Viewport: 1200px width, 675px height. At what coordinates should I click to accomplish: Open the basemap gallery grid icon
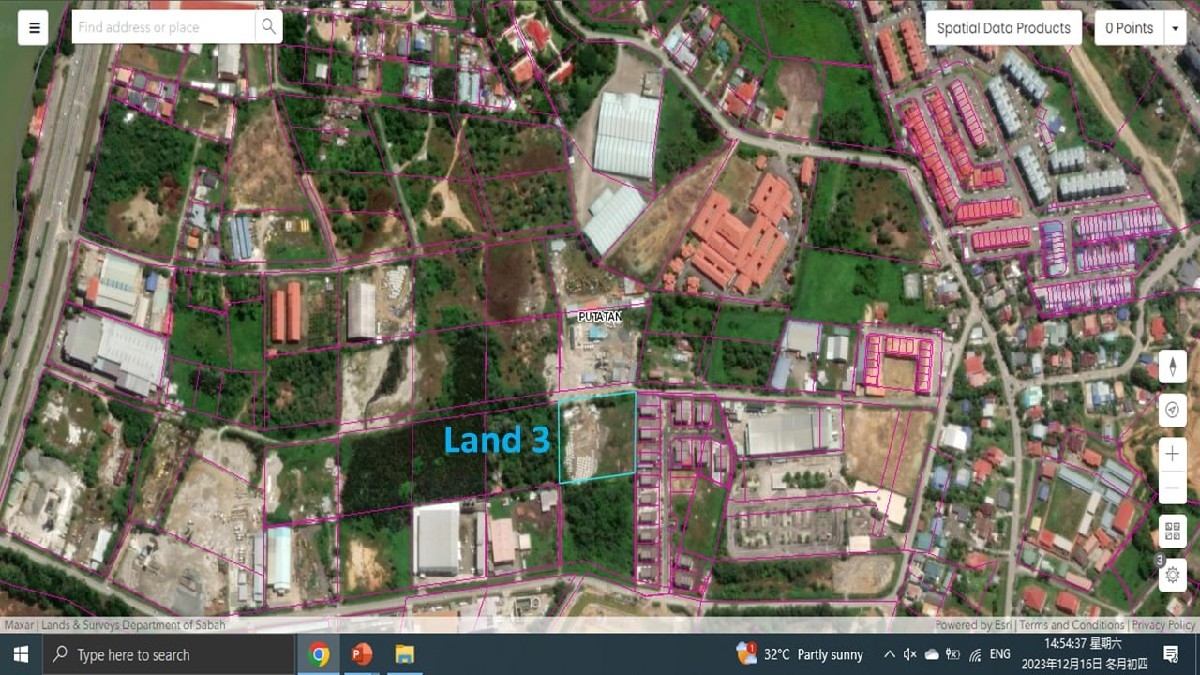coord(1172,531)
